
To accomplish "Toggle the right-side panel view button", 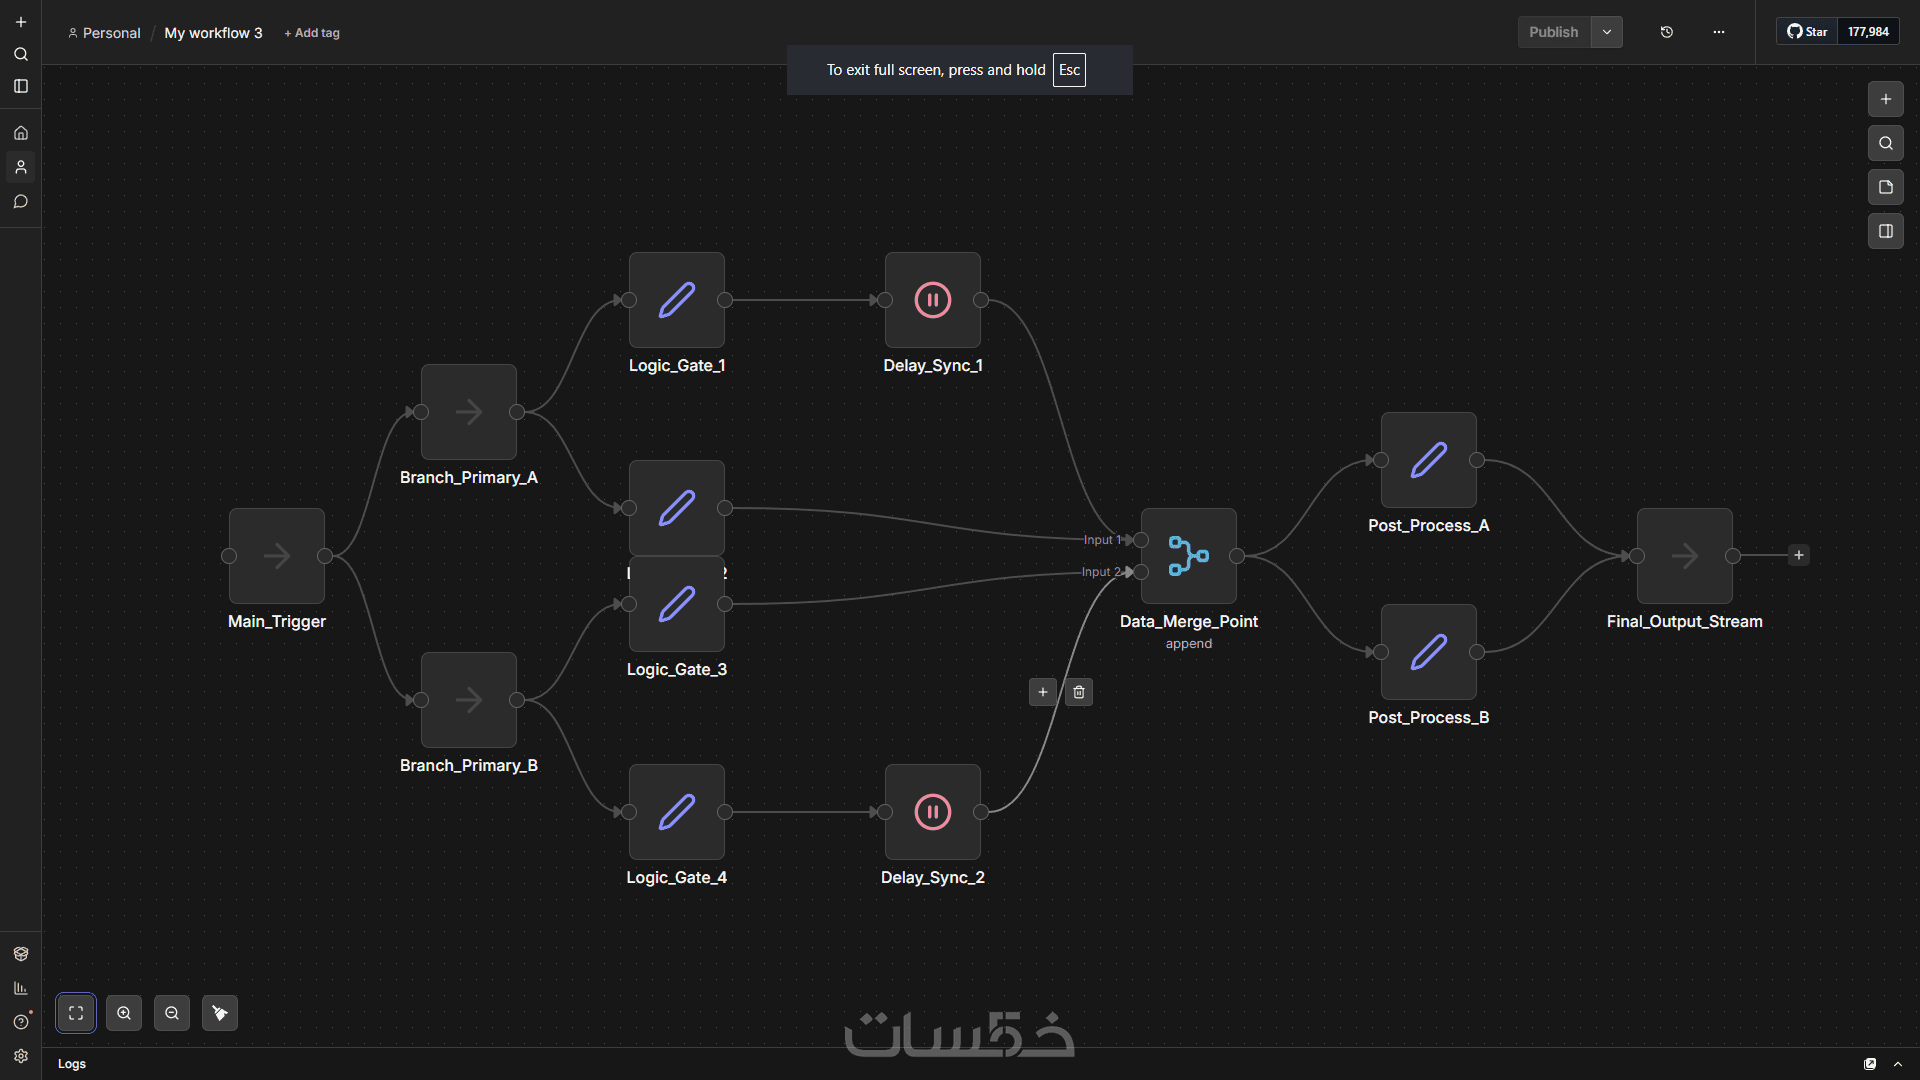I will (x=1886, y=231).
